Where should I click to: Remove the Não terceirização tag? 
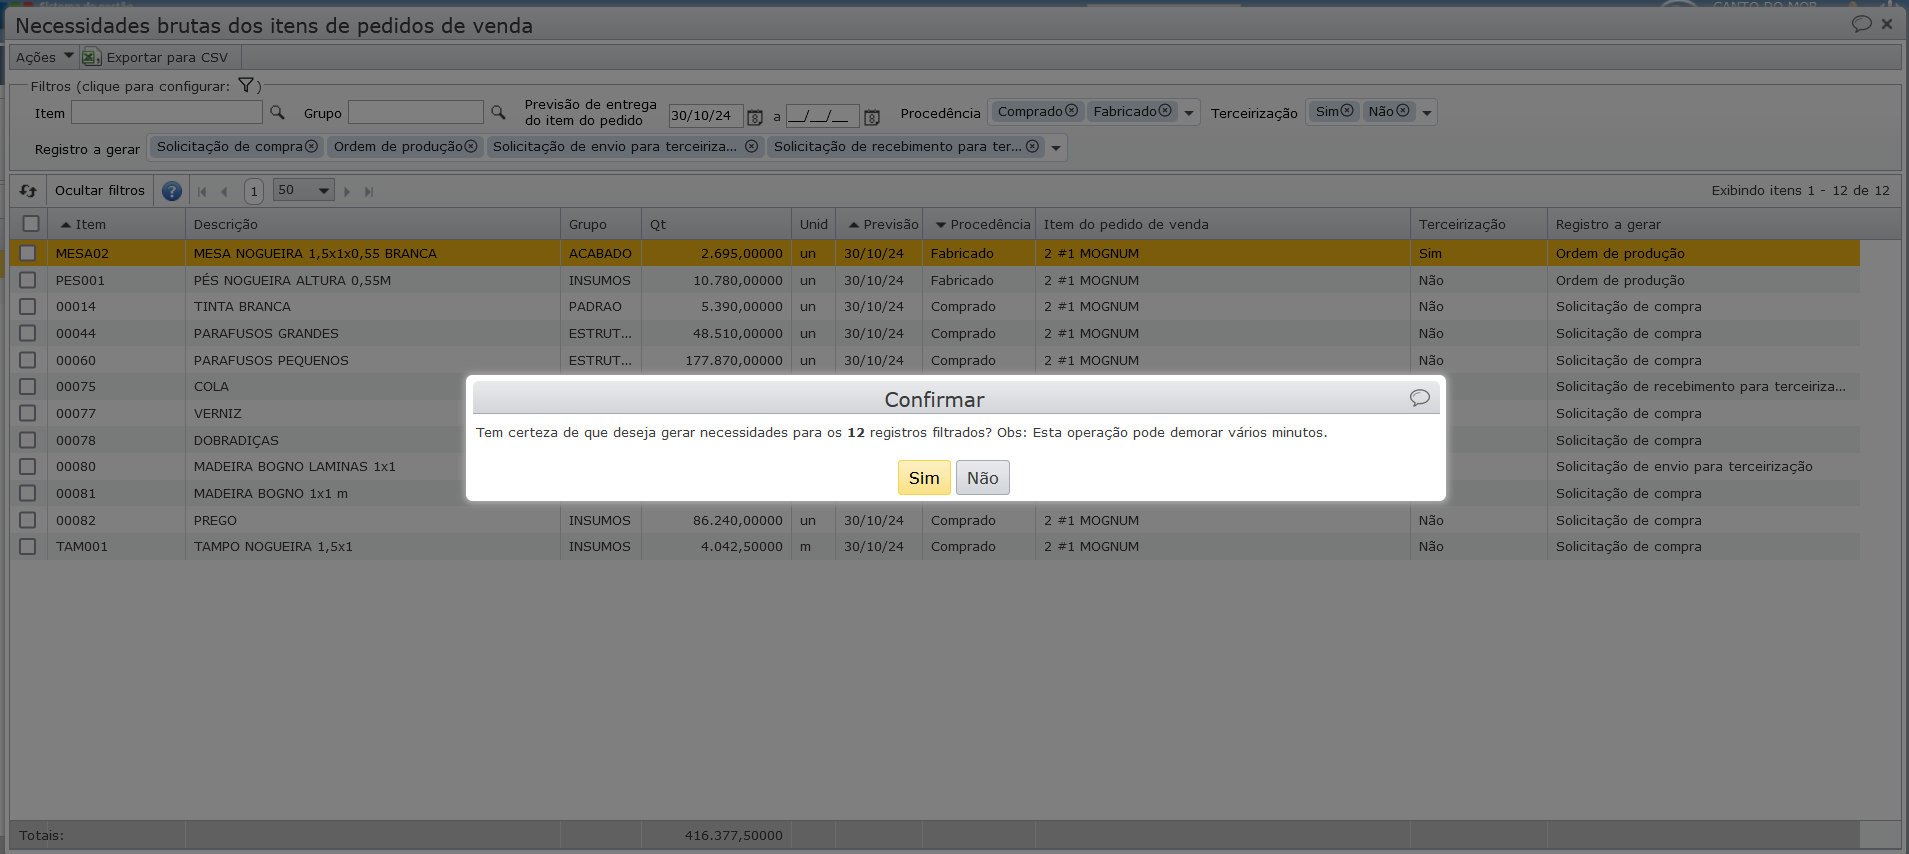(x=1403, y=111)
